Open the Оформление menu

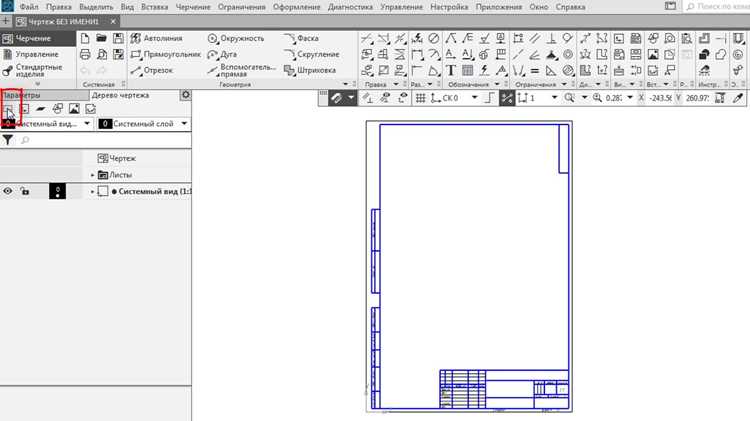point(297,7)
